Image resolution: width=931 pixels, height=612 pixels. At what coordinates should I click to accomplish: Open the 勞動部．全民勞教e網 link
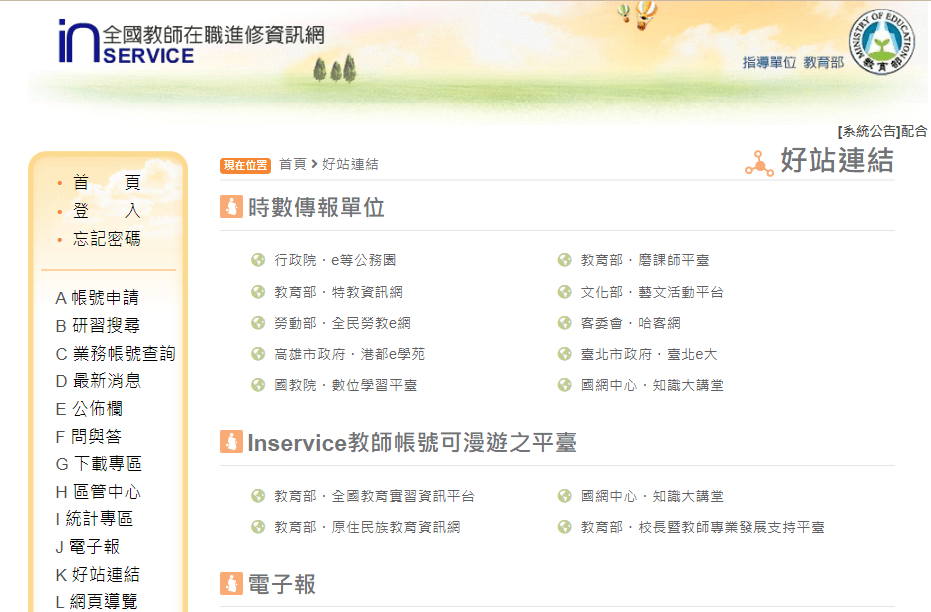342,323
